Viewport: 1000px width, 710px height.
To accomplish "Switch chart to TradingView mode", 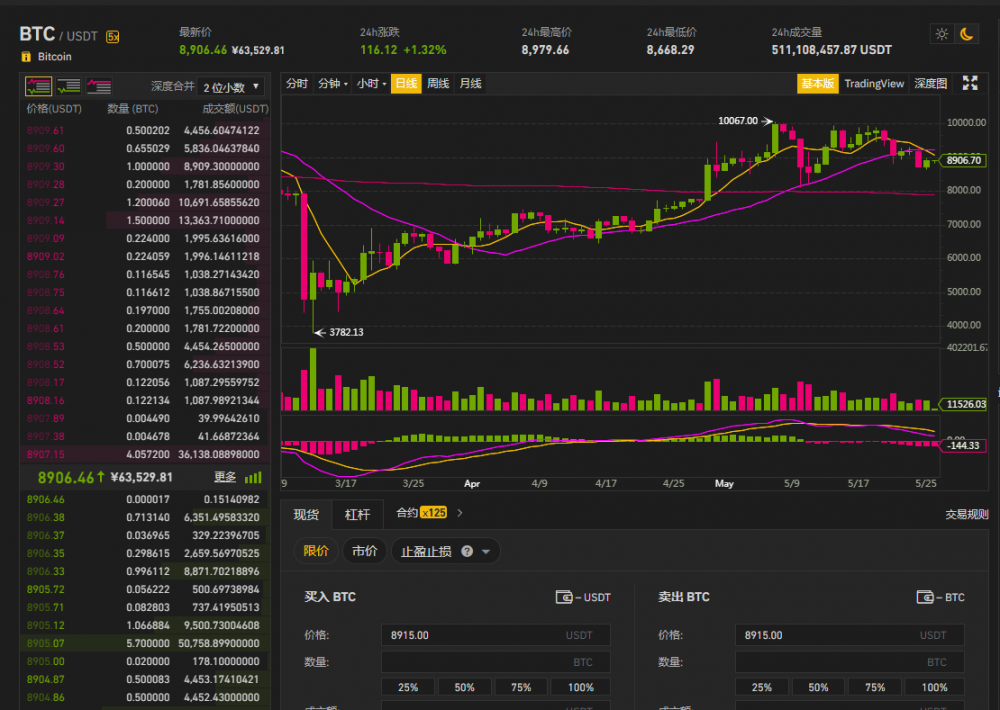I will coord(874,84).
